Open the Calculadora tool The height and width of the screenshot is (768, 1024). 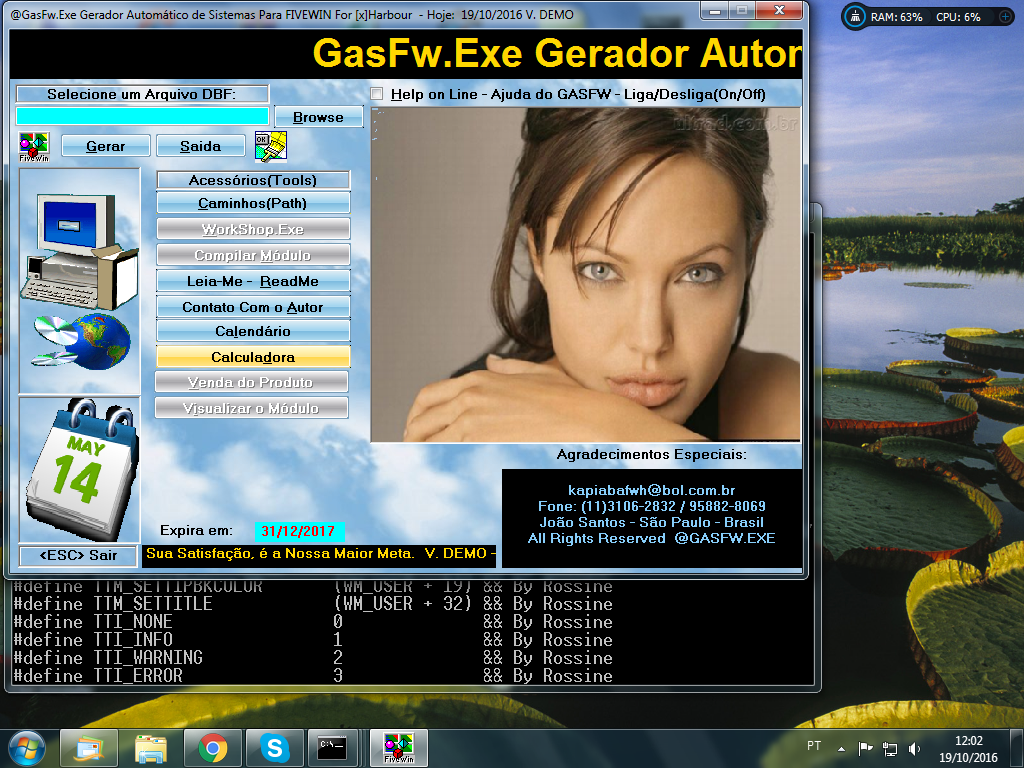point(253,357)
